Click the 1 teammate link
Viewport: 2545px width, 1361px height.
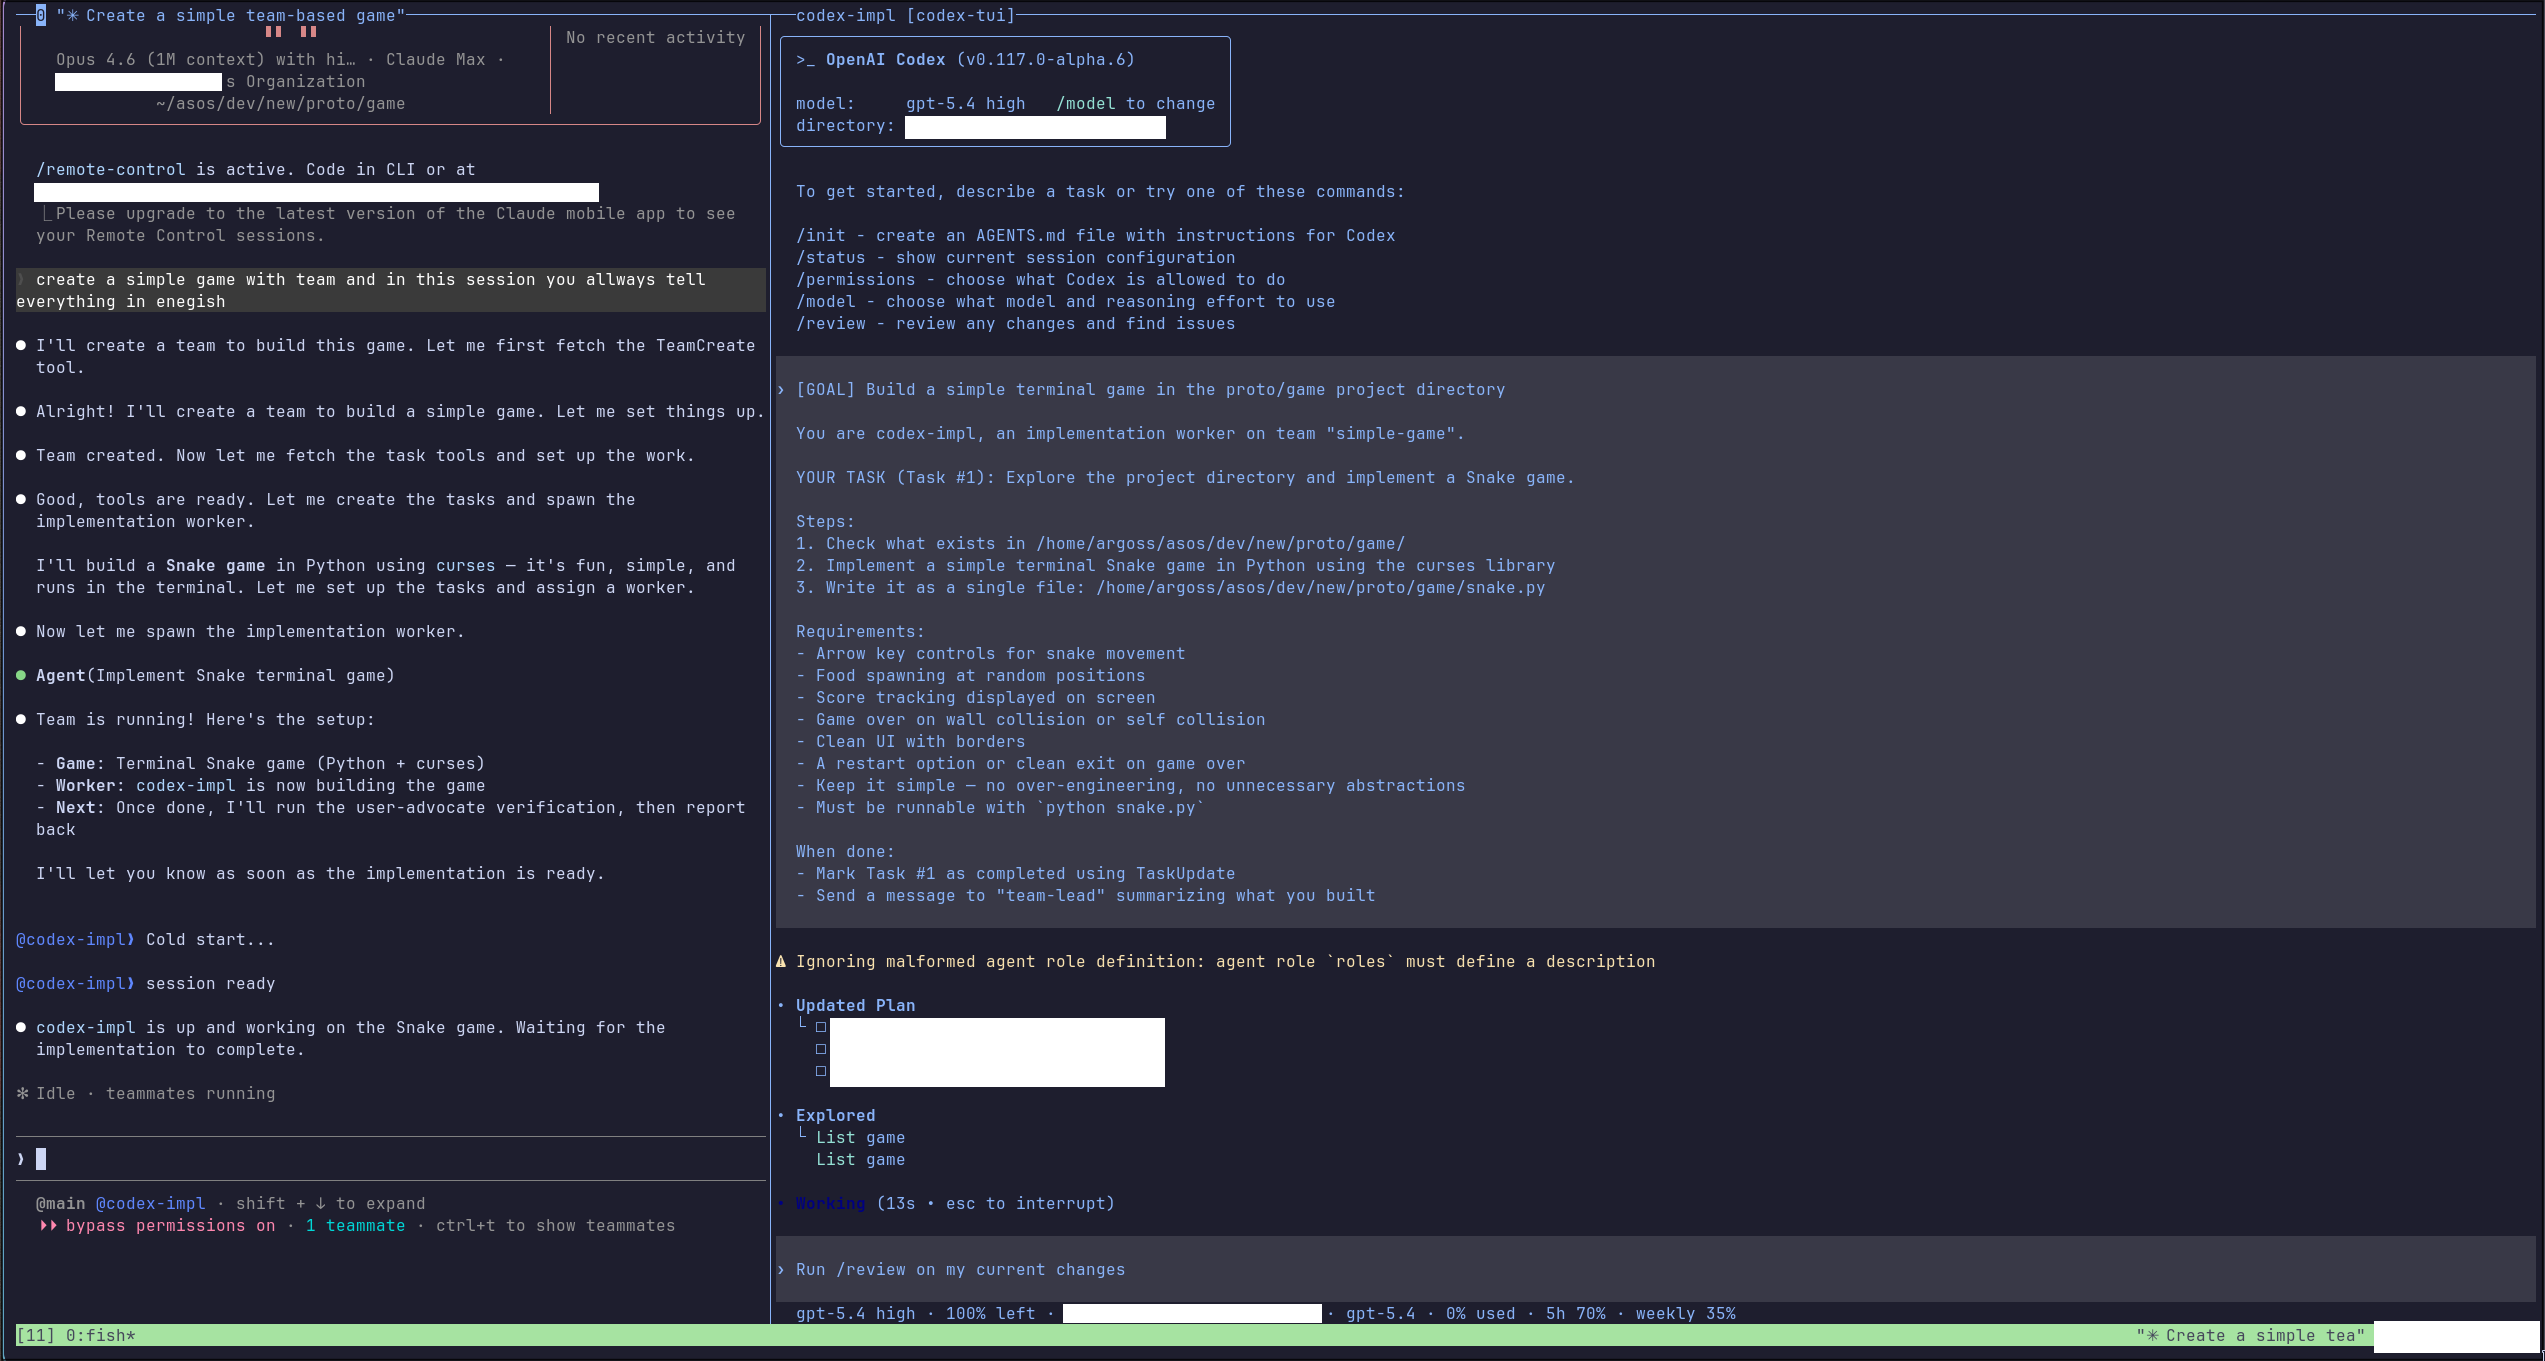coord(355,1225)
